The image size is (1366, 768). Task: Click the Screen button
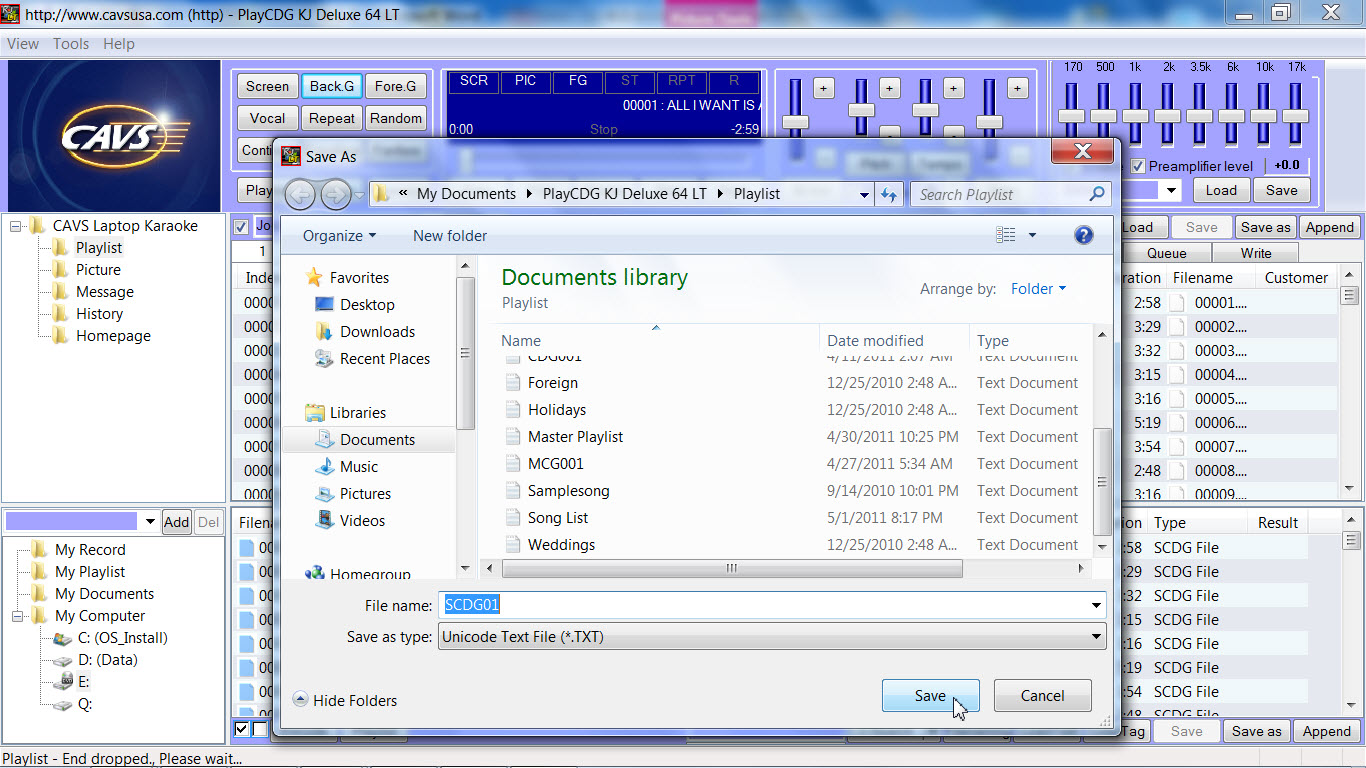click(x=267, y=86)
